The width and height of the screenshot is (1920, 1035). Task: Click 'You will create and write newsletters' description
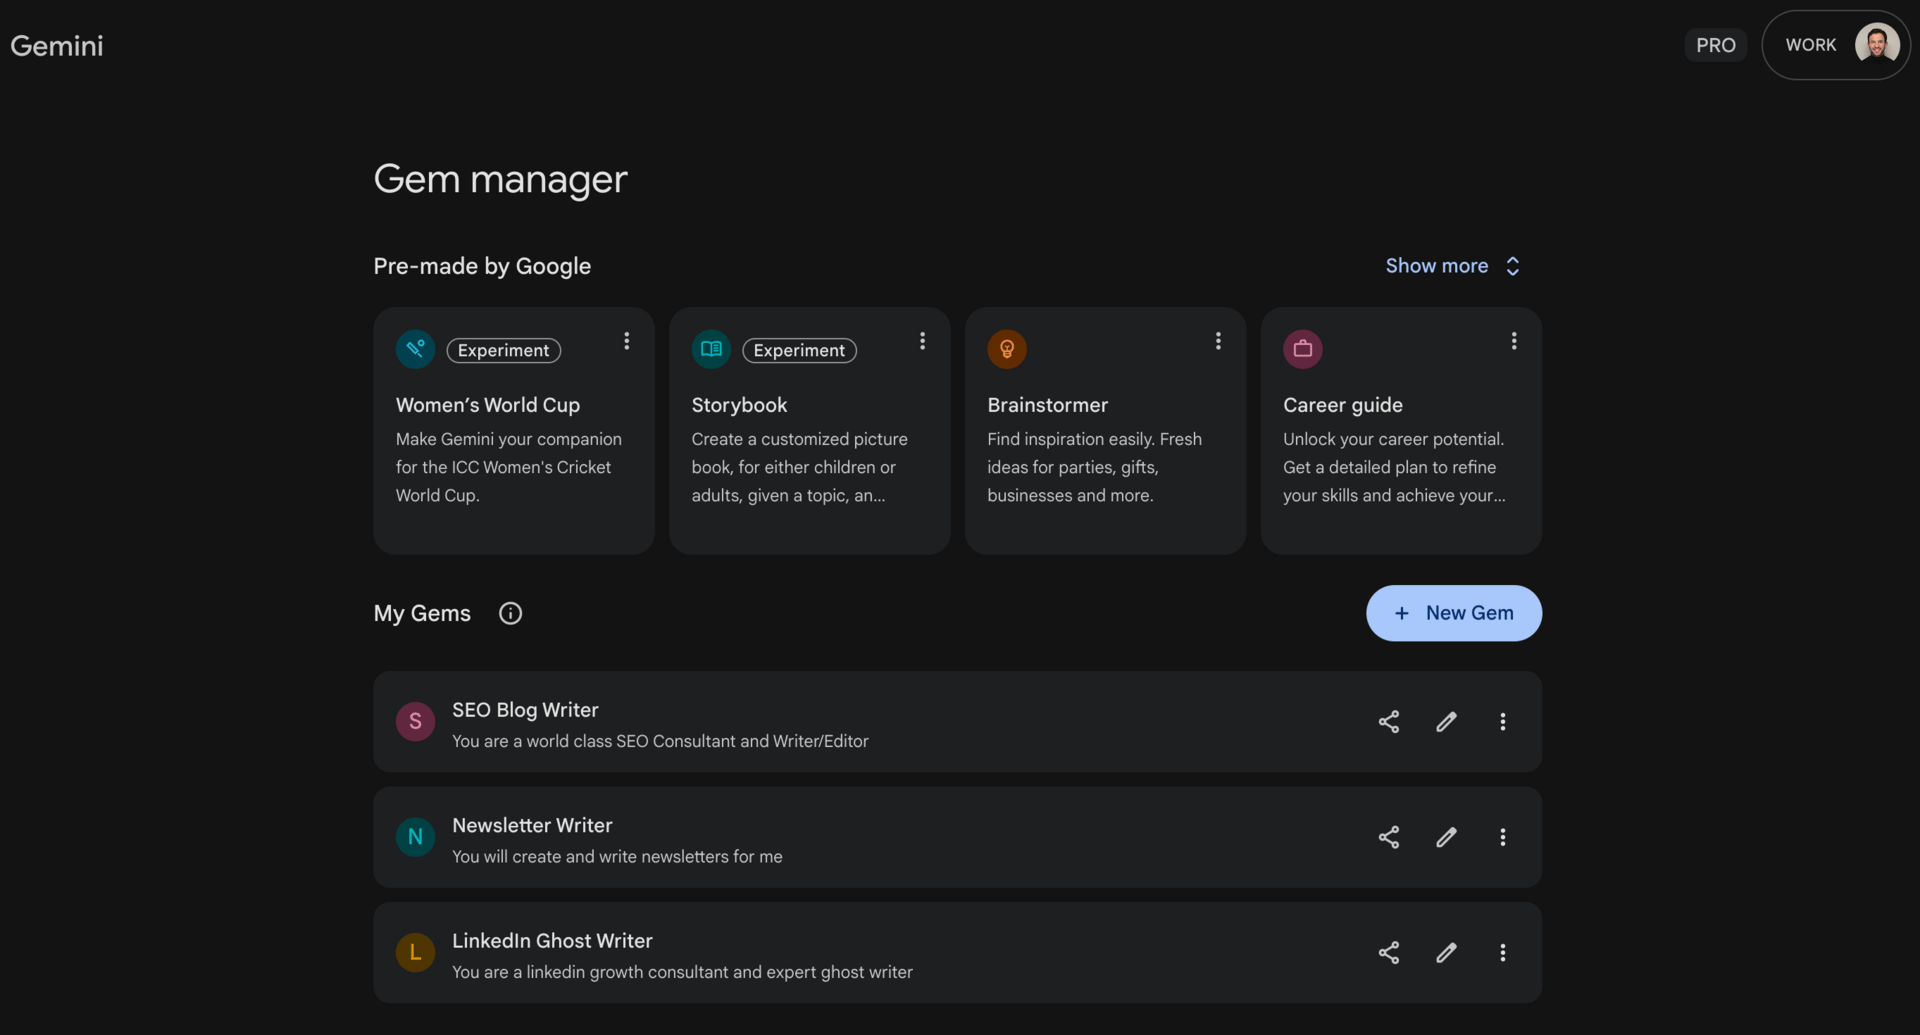(617, 857)
